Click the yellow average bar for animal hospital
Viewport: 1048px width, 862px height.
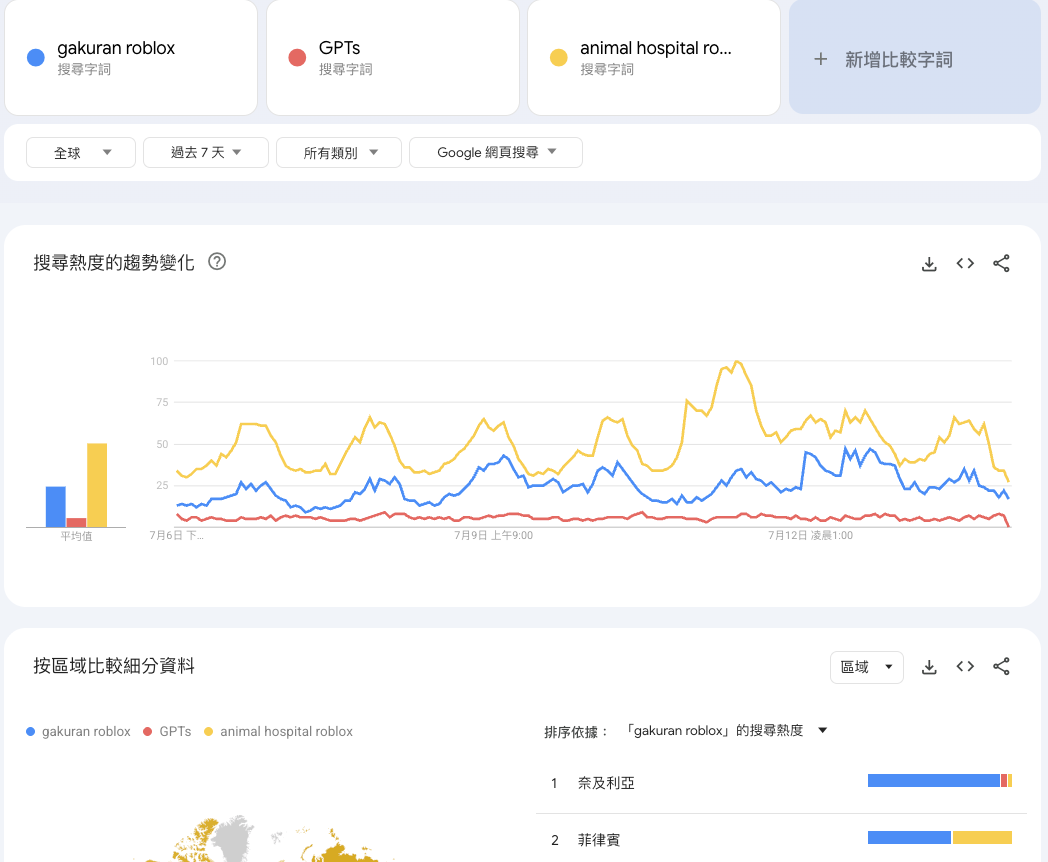pos(97,485)
